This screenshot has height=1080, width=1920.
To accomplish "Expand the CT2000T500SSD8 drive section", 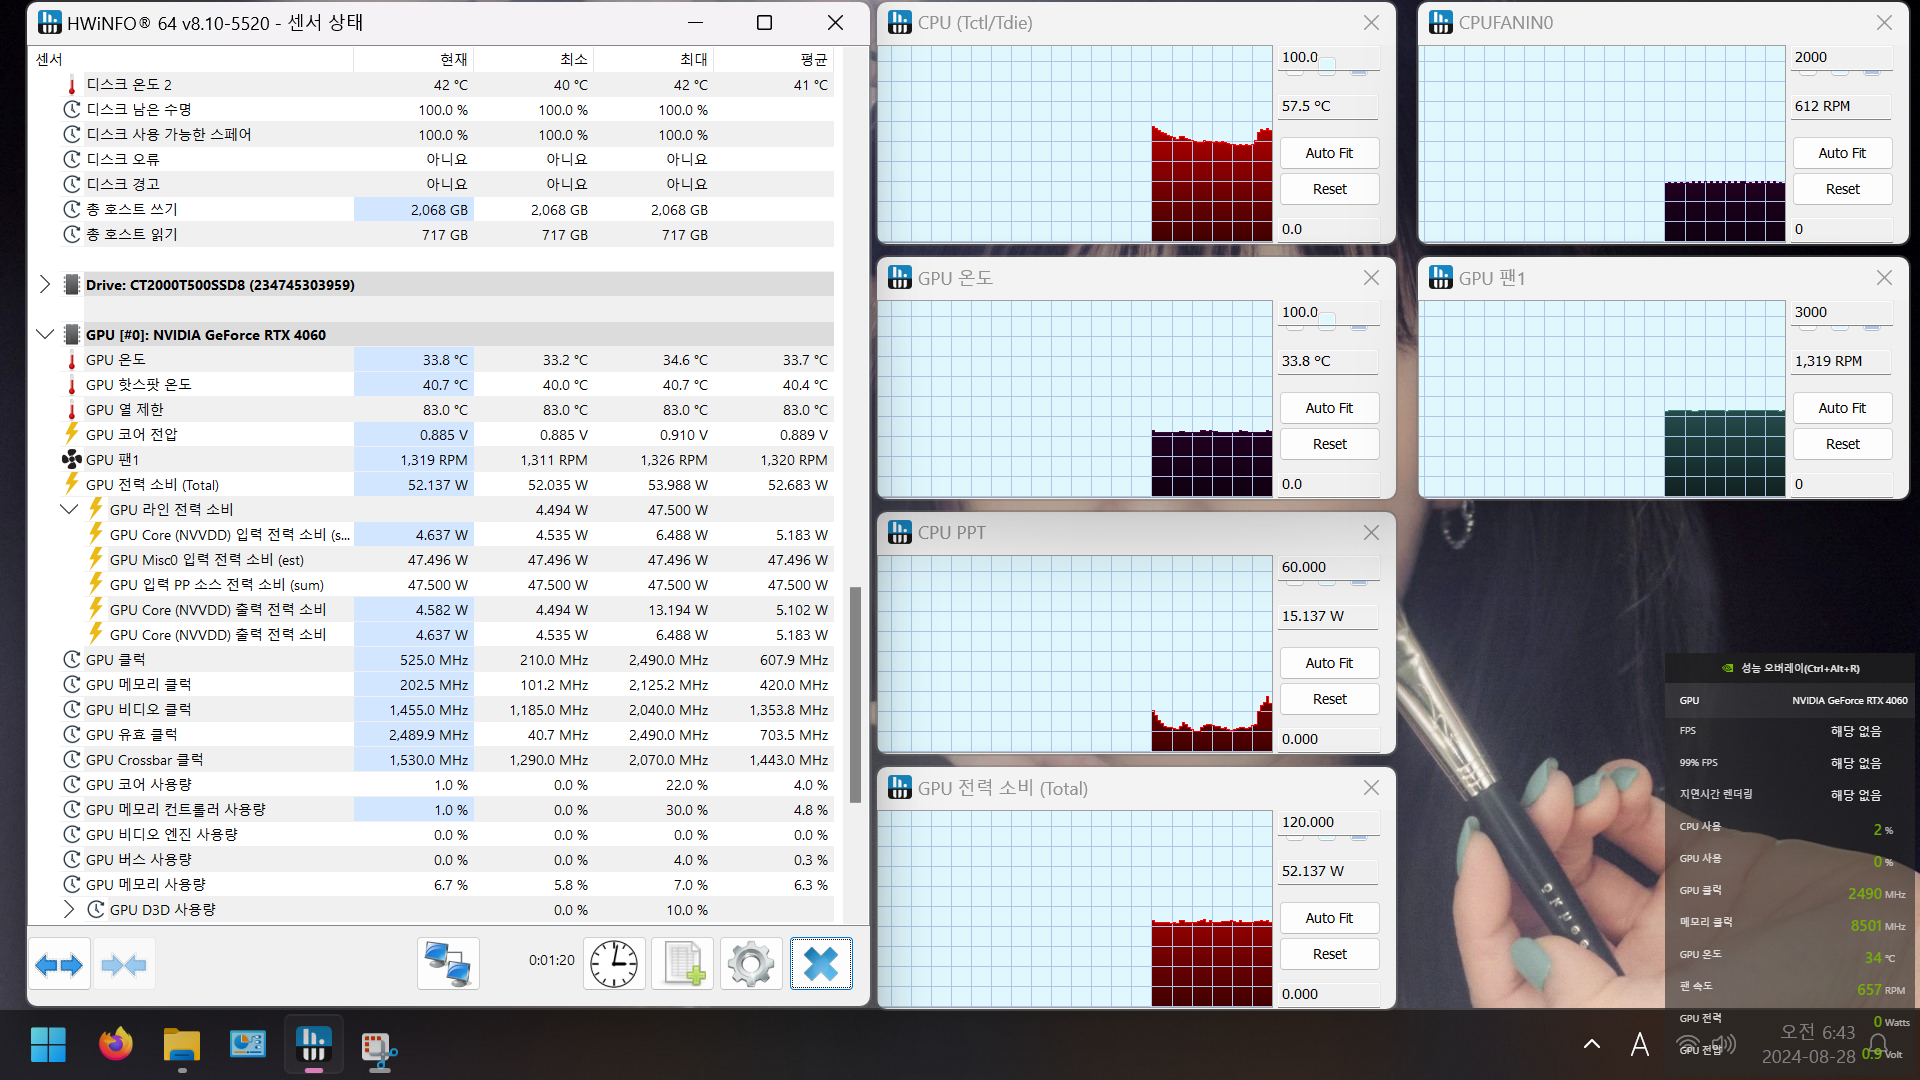I will pos(44,284).
